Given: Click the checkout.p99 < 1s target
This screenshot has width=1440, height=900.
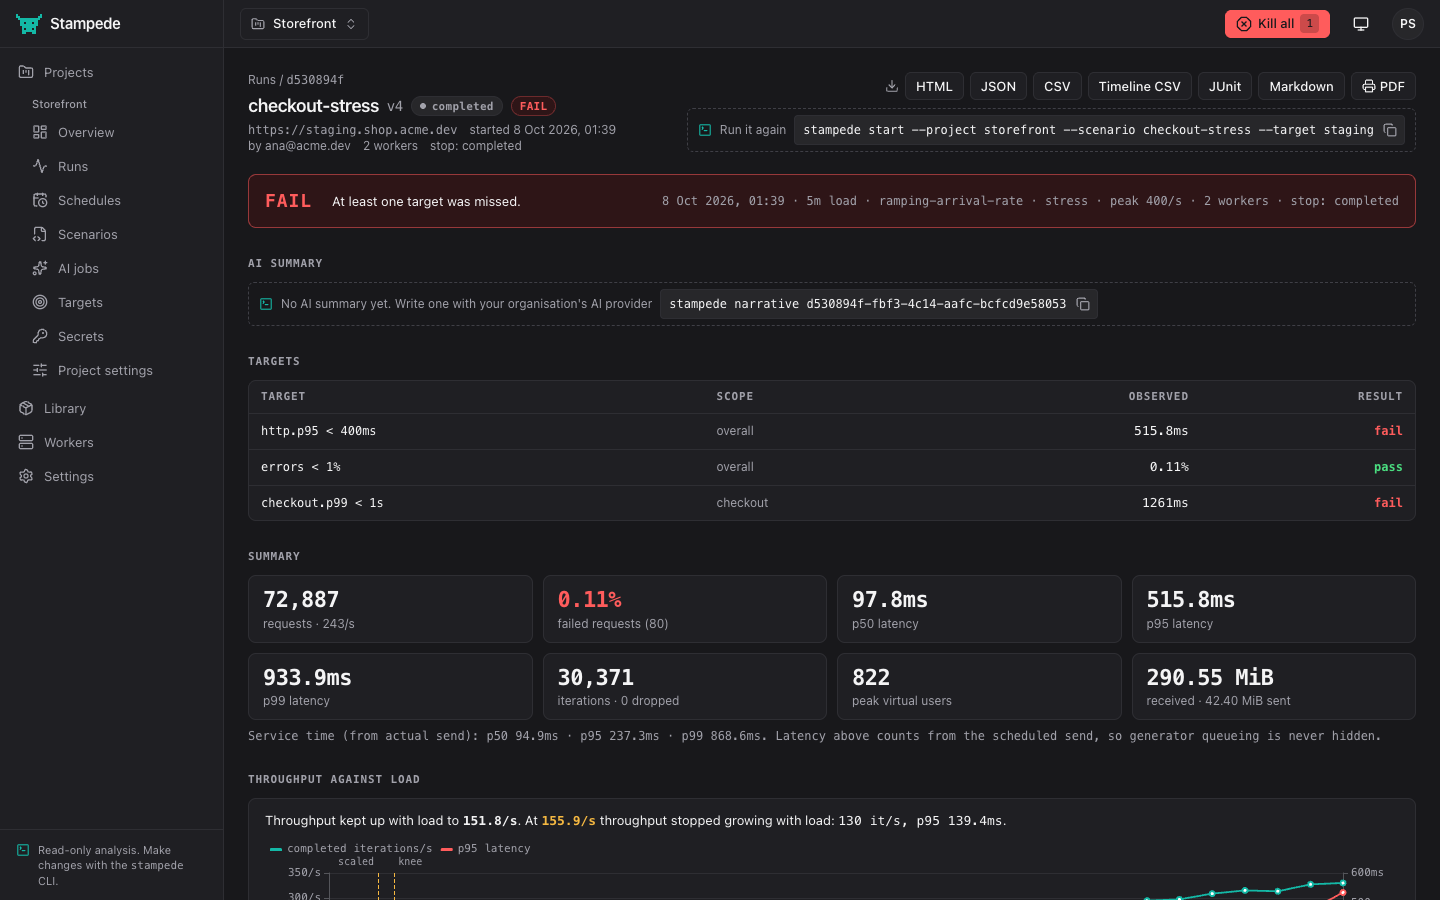Looking at the screenshot, I should point(831,503).
